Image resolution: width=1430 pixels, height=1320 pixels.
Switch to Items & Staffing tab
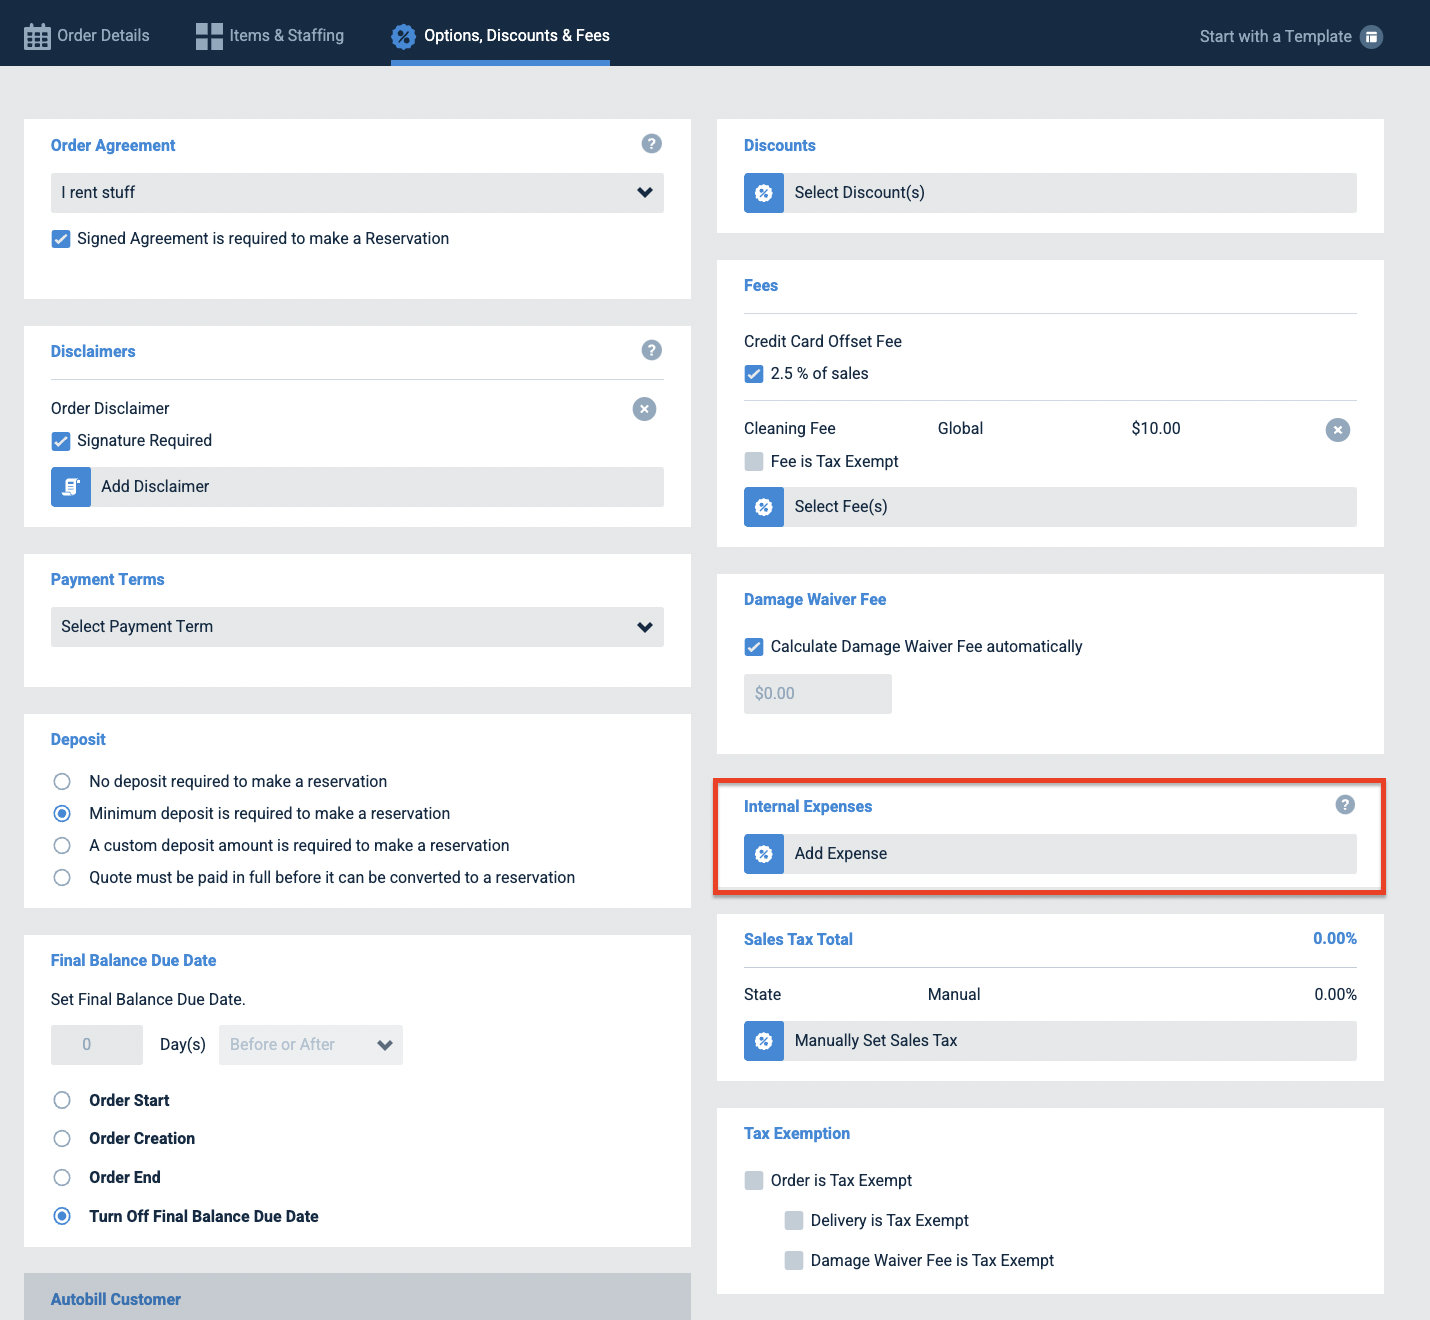270,36
